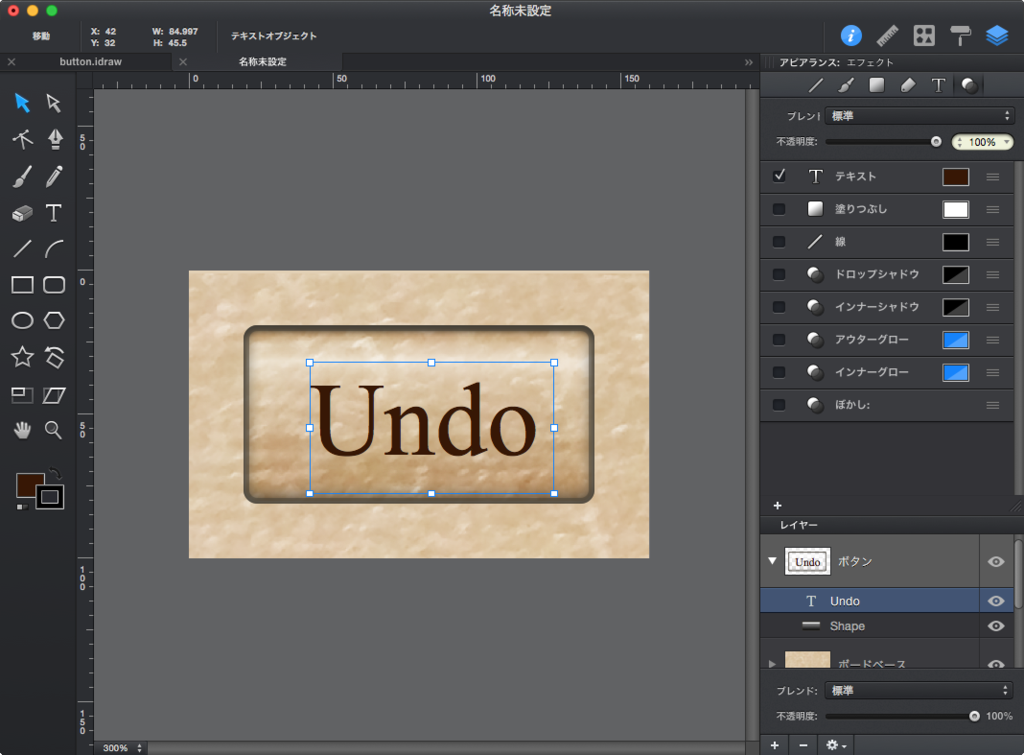Show hidden tabs with overflow chevron
The height and width of the screenshot is (755, 1024).
point(748,62)
